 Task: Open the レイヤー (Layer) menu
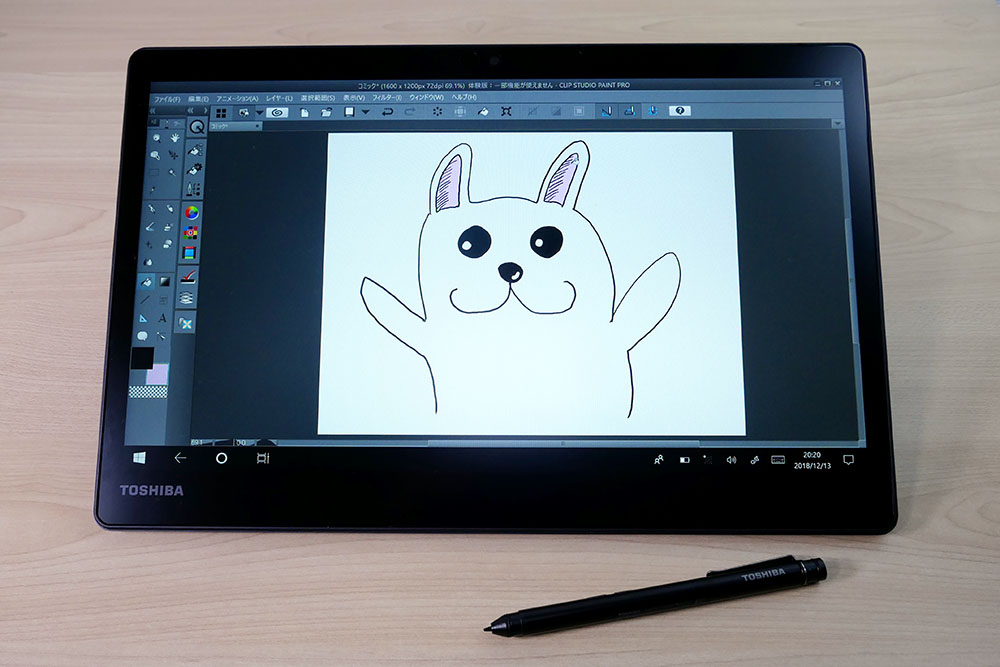click(x=278, y=97)
